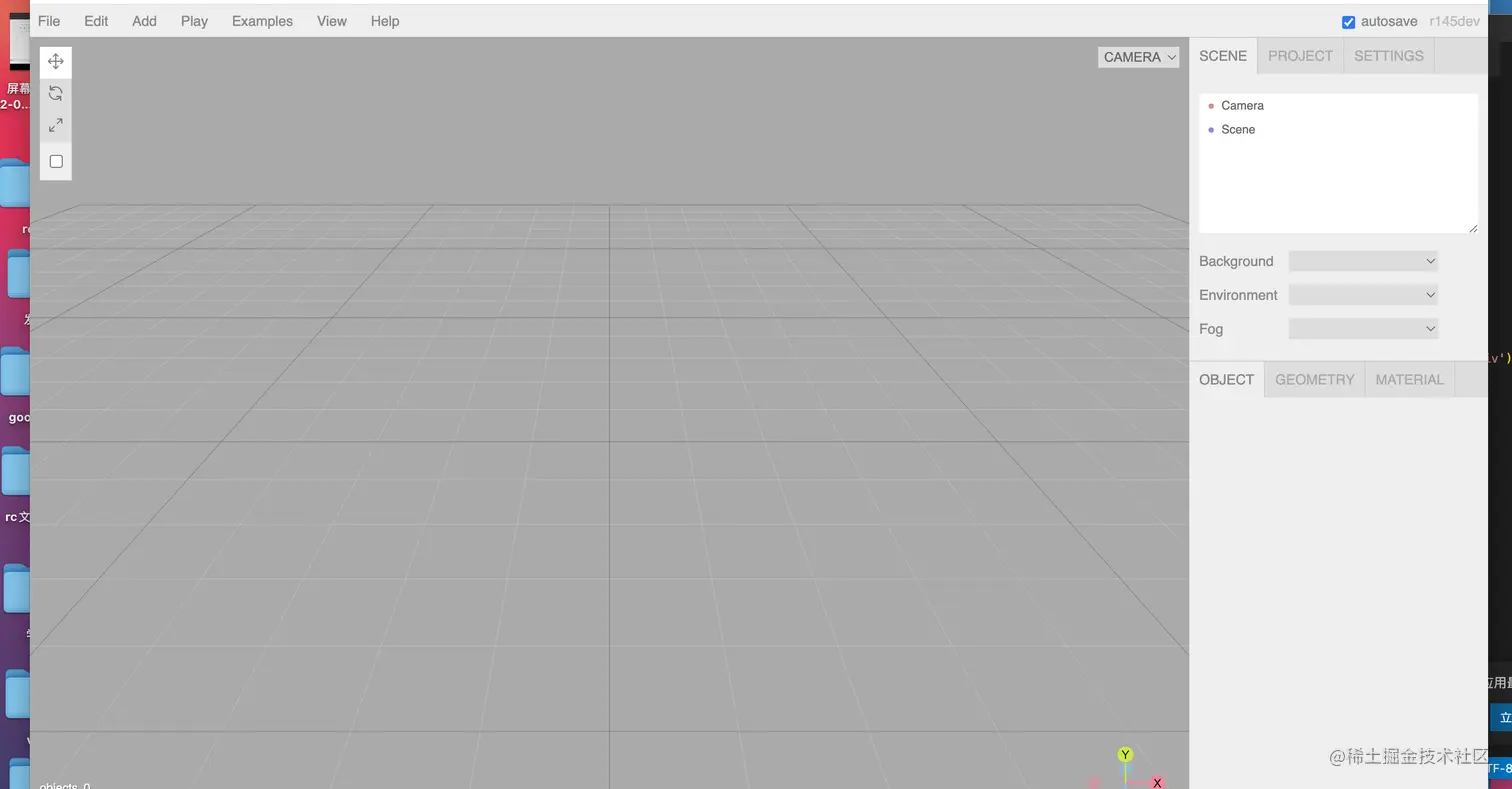Toggle the local space checkbox in toolbar
This screenshot has height=789, width=1512.
(x=56, y=161)
